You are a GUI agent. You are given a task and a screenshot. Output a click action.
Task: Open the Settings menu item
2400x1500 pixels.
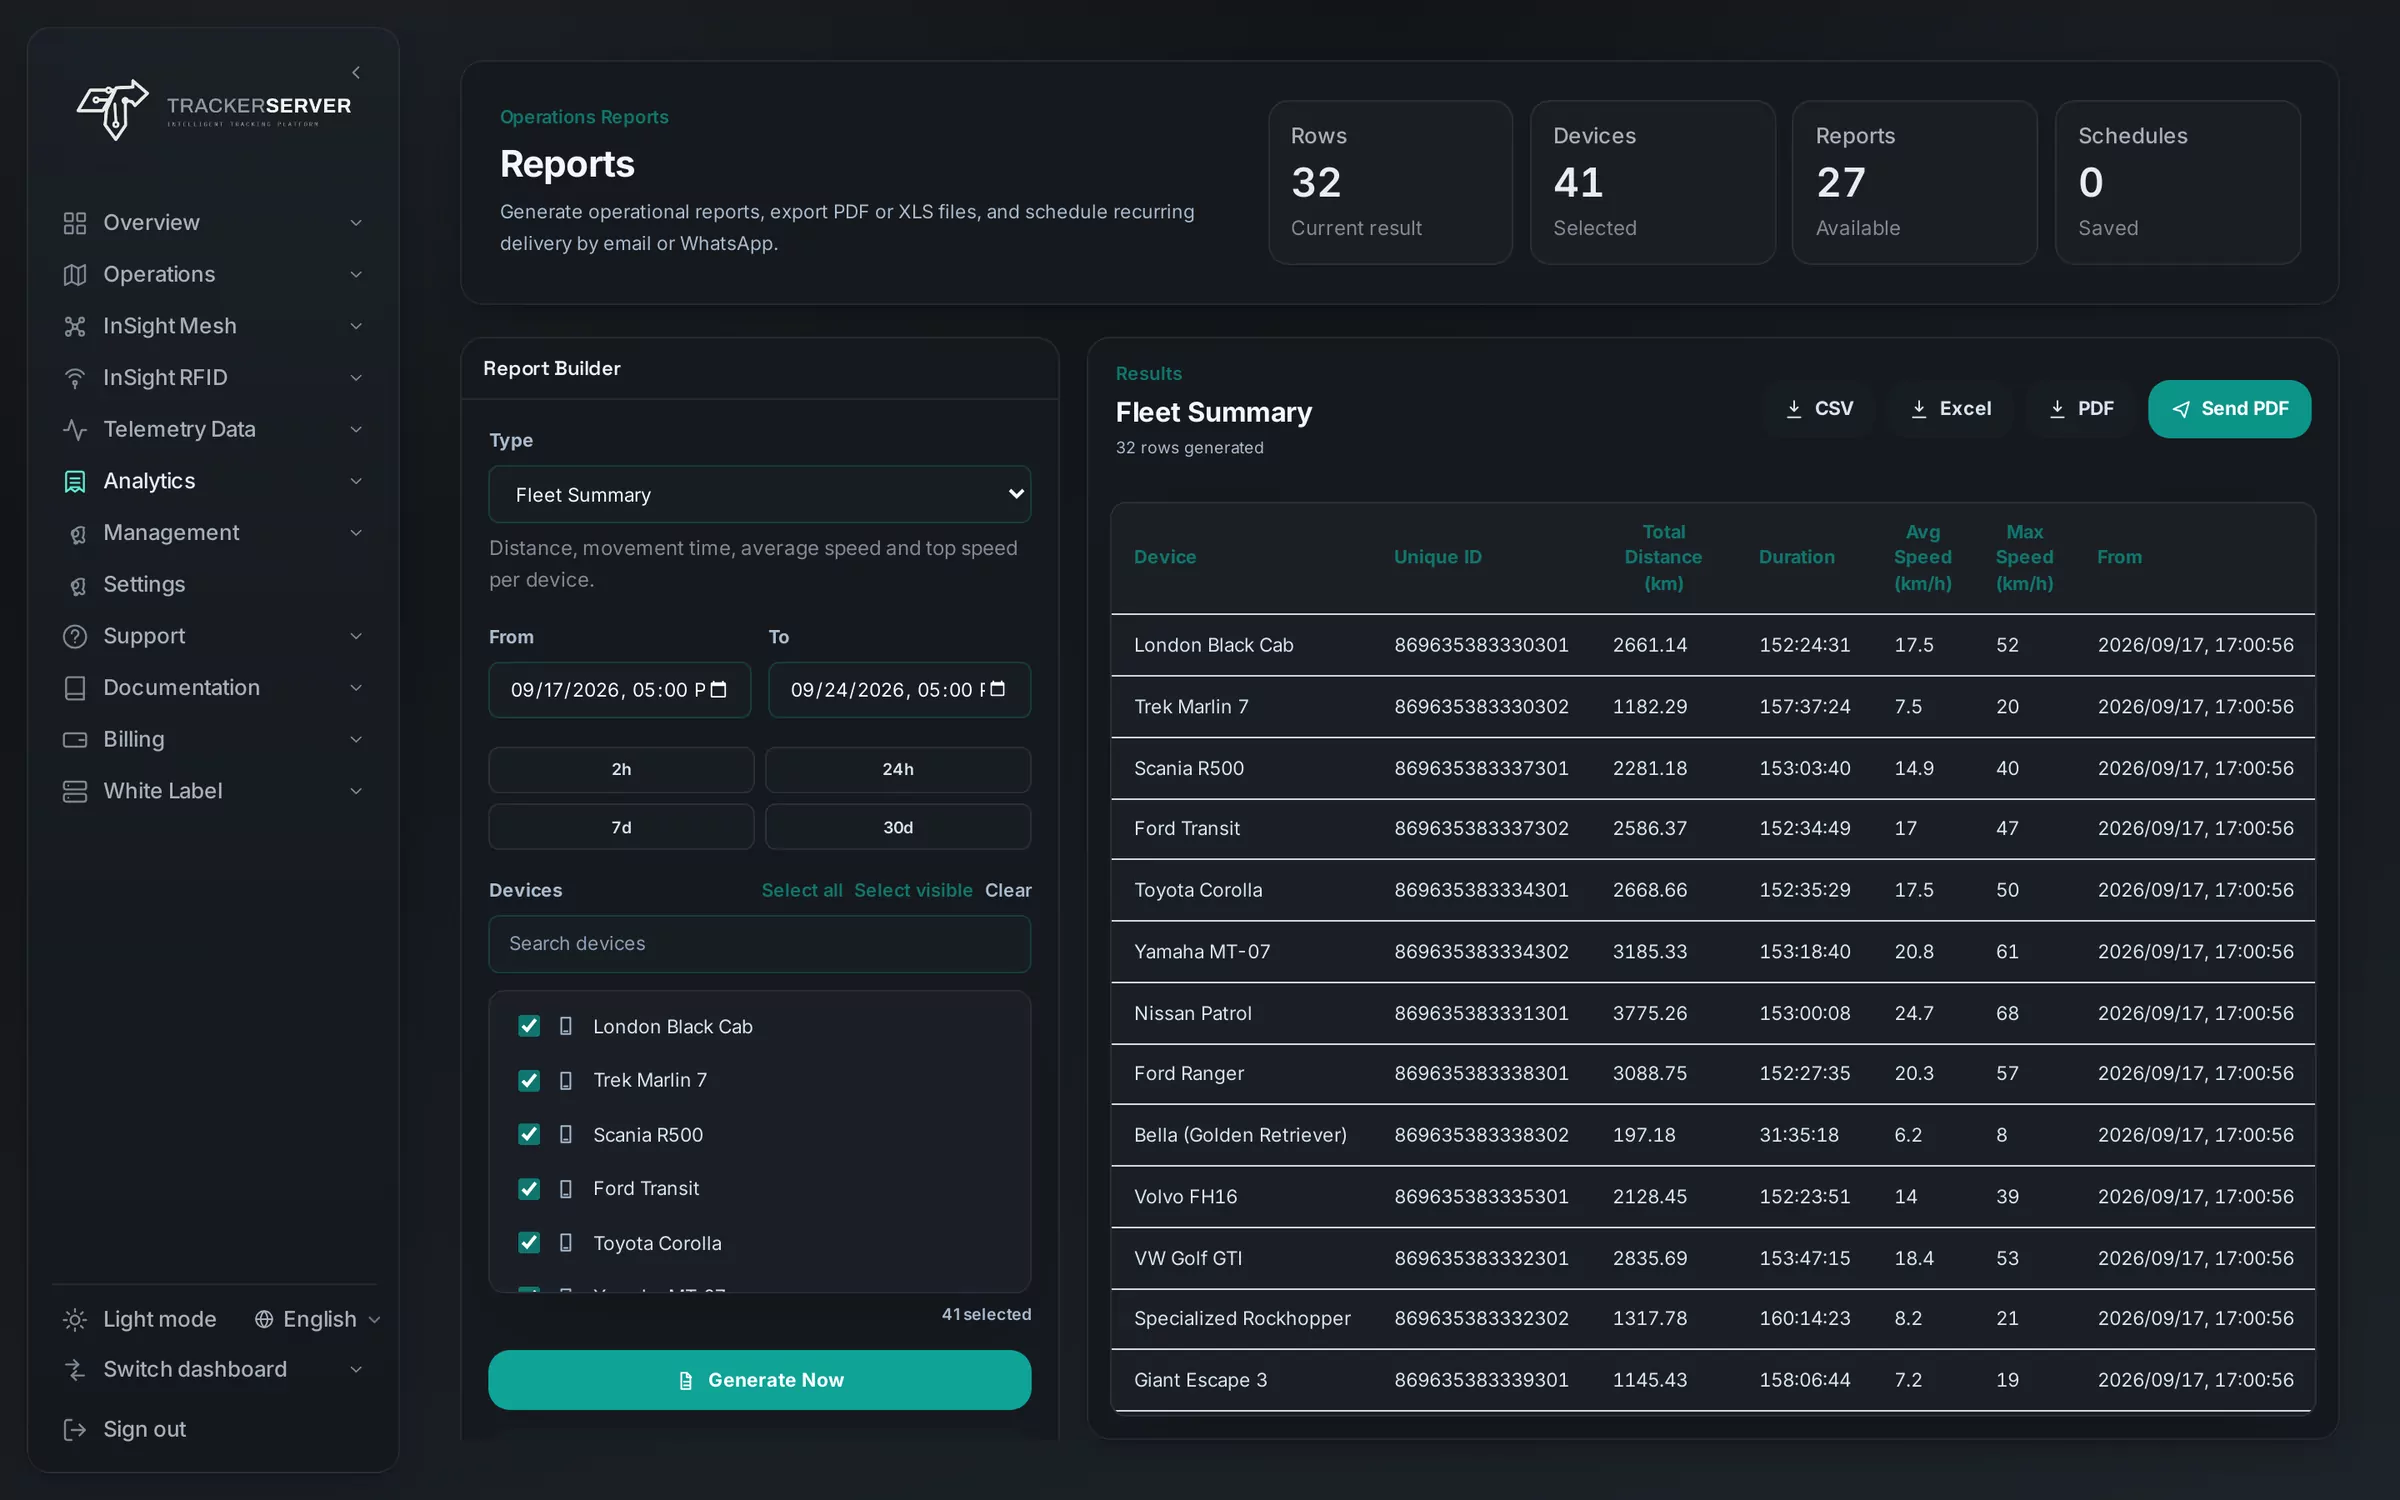[x=213, y=584]
